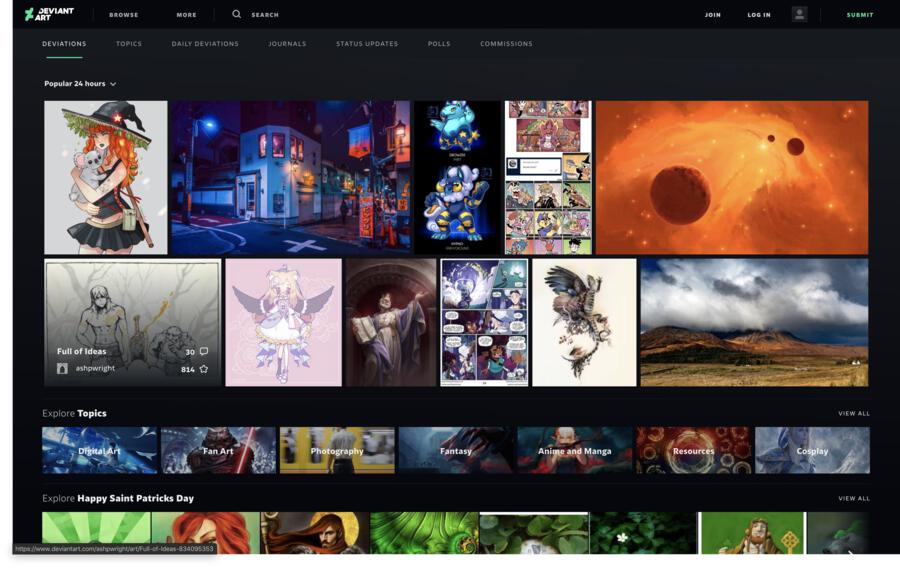Switch to the Topics tab
The height and width of the screenshot is (569, 900).
[129, 44]
